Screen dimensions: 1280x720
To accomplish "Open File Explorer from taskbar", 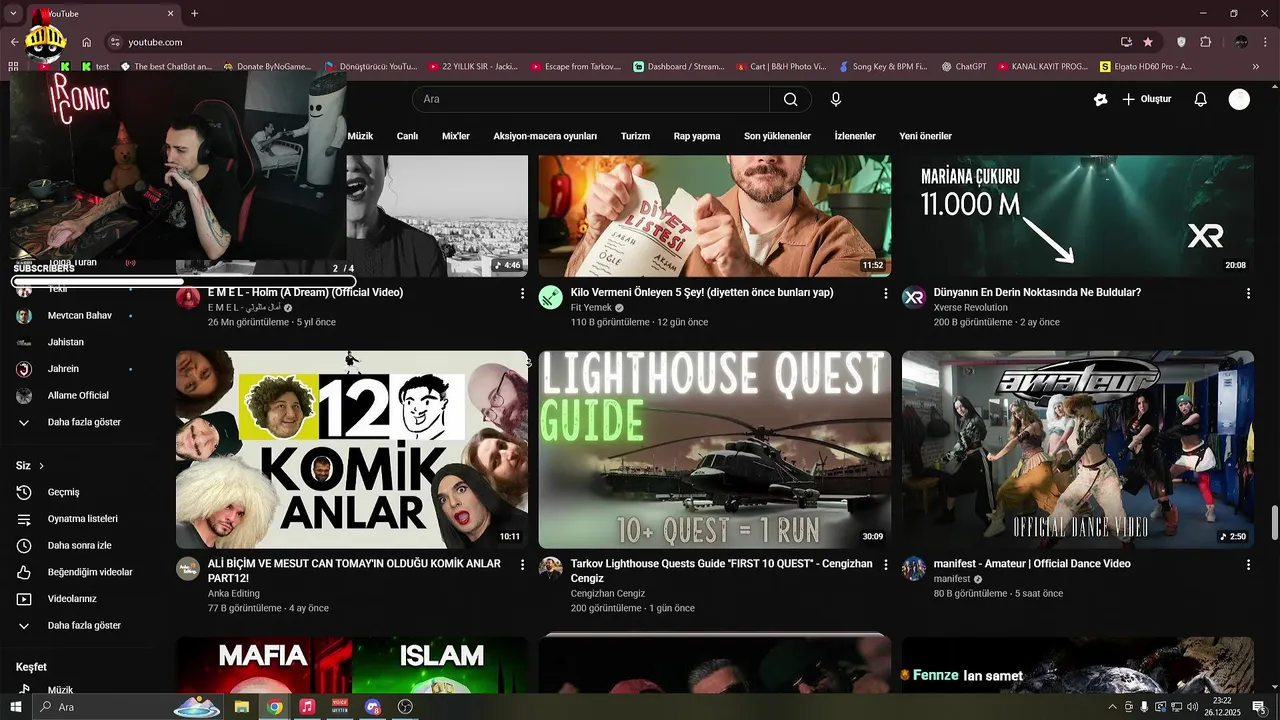I will [241, 707].
